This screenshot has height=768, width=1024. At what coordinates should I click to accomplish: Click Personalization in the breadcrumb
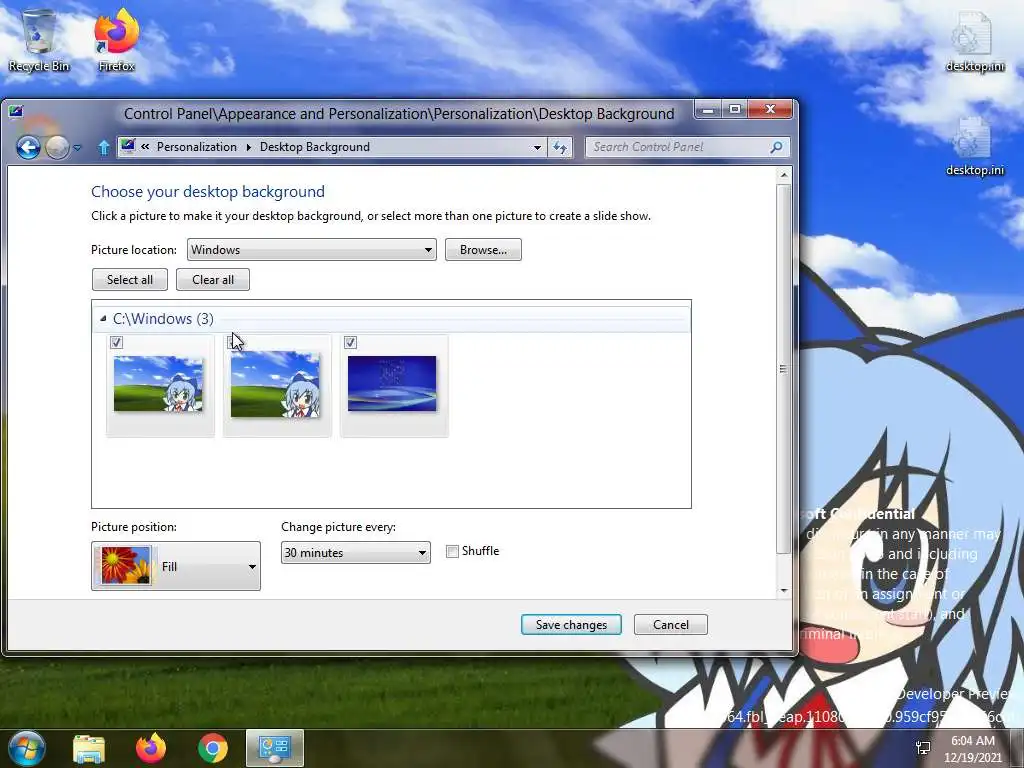point(197,147)
